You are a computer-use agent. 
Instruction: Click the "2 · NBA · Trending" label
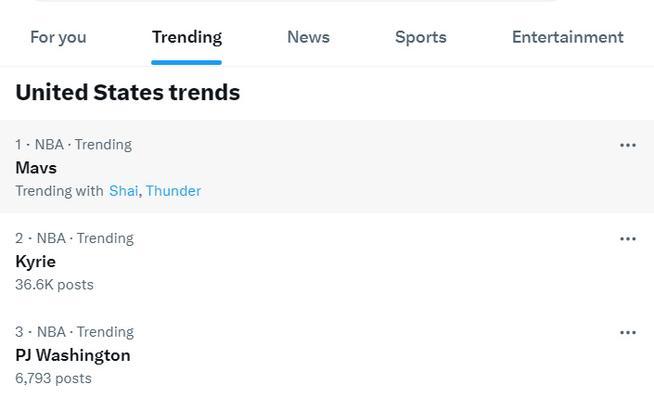click(74, 239)
